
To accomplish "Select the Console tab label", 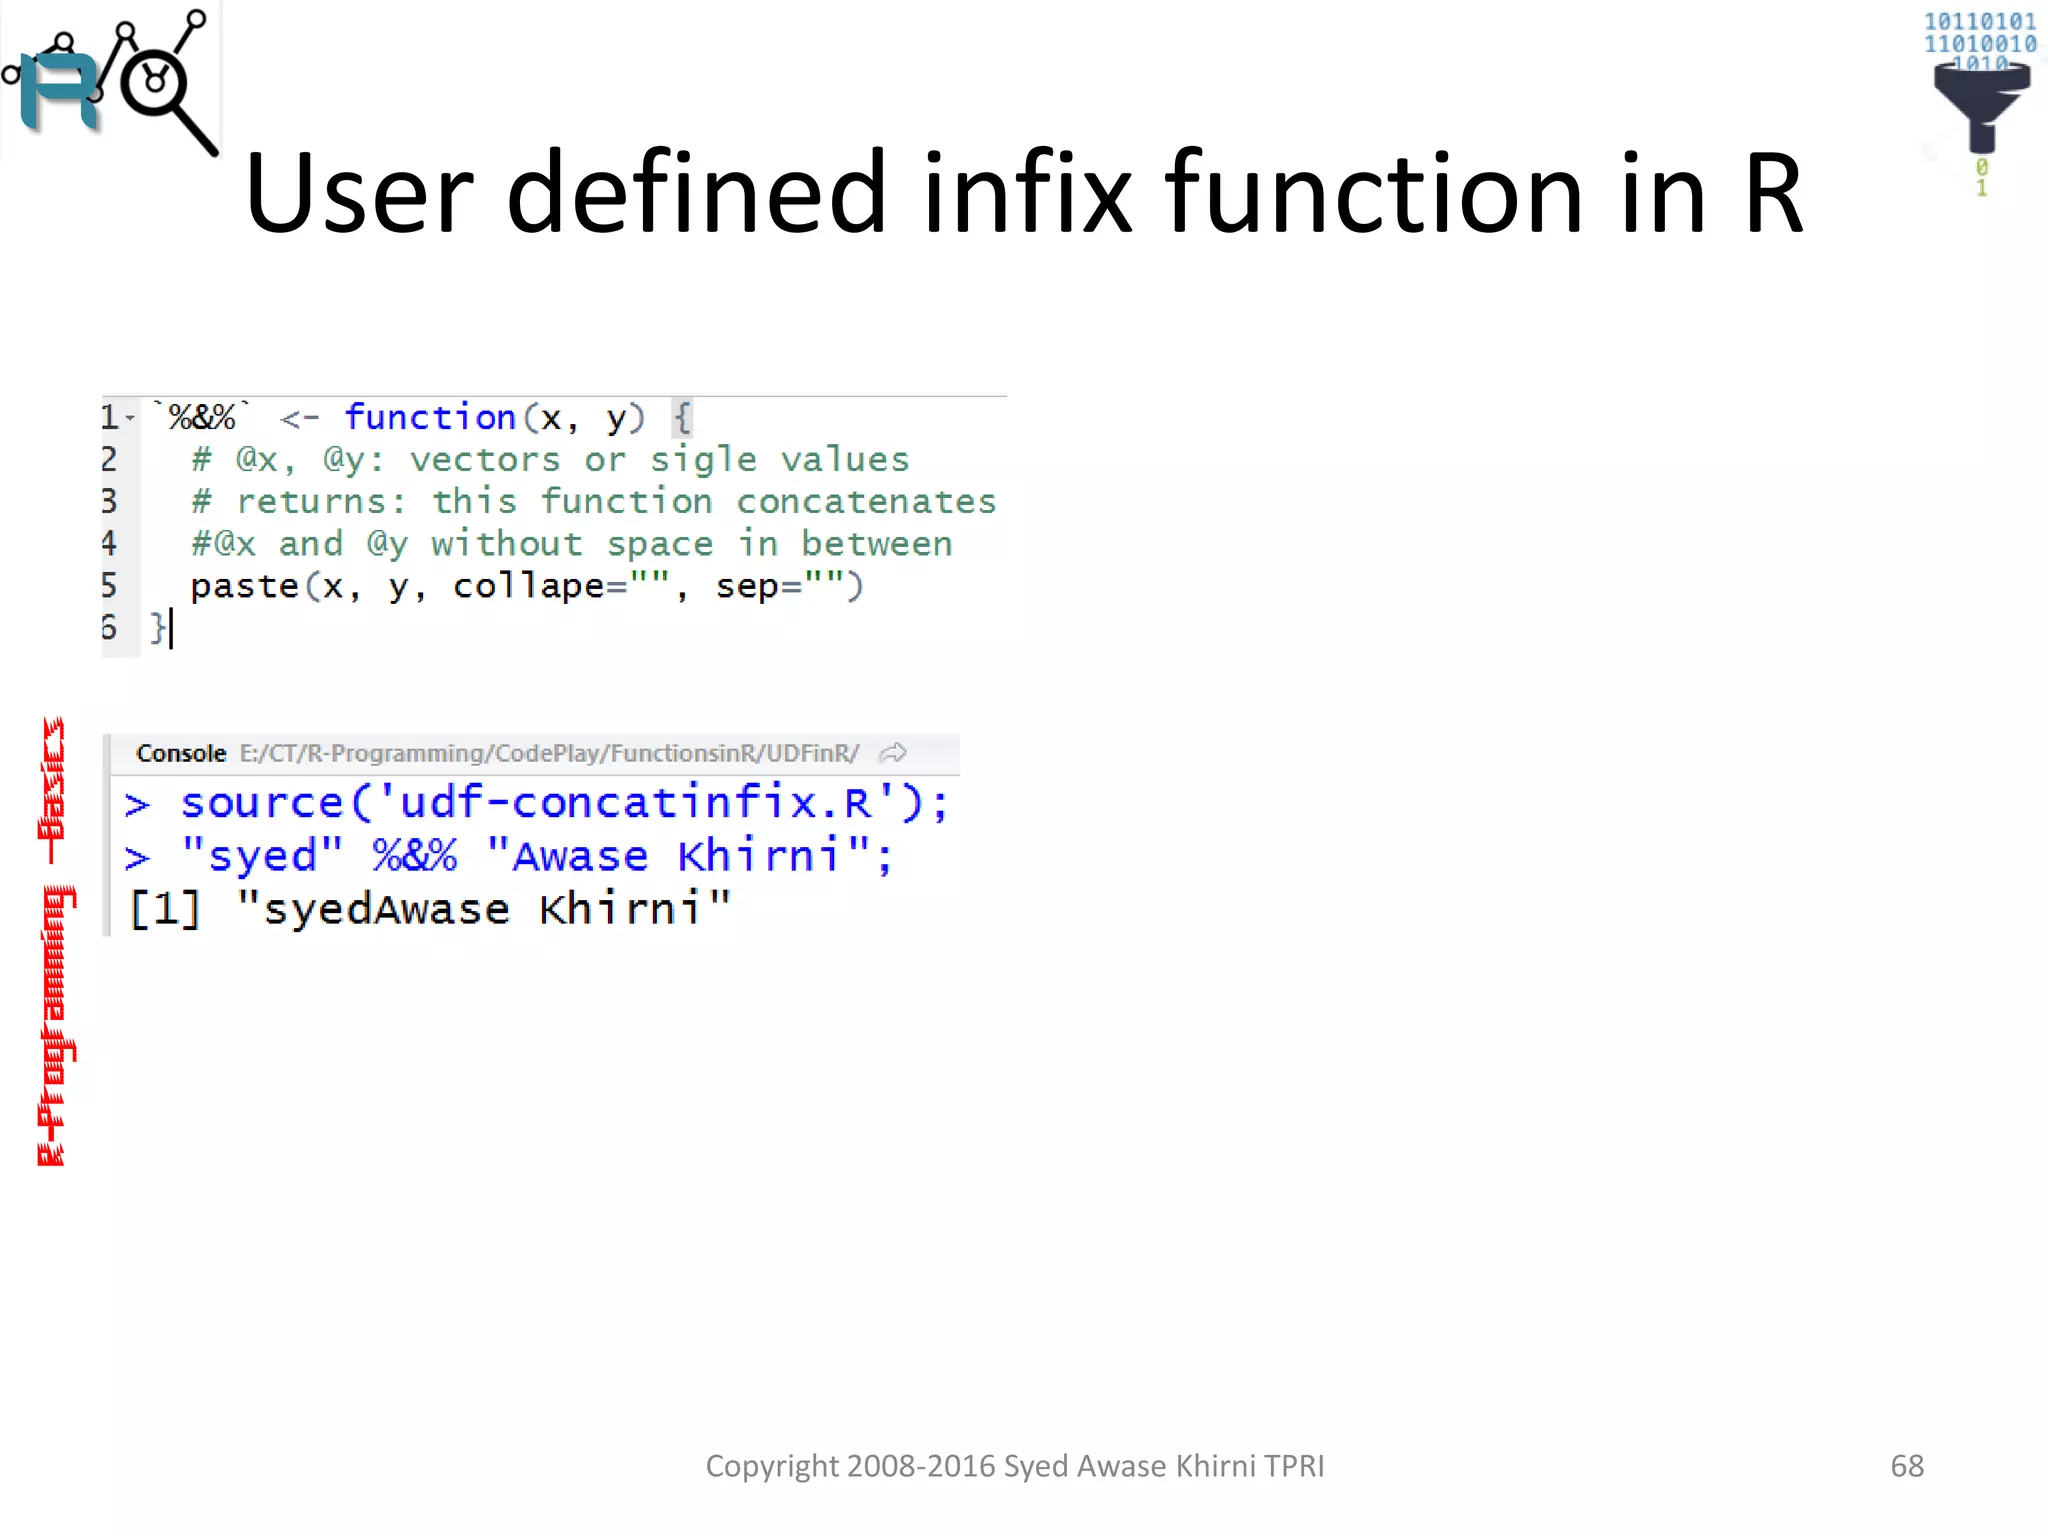I will (181, 753).
